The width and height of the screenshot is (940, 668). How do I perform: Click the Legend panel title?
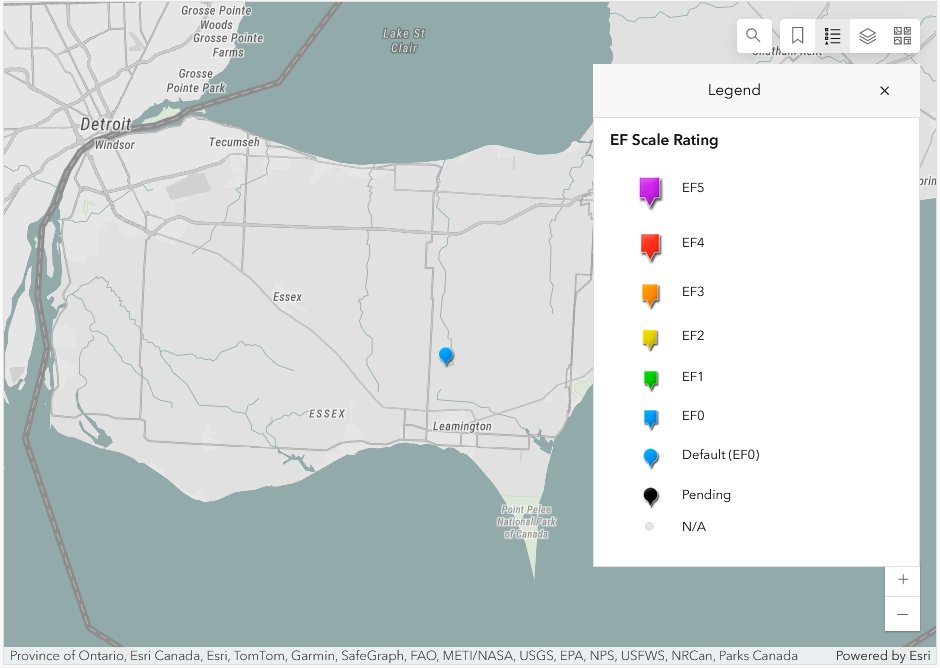pyautogui.click(x=734, y=90)
